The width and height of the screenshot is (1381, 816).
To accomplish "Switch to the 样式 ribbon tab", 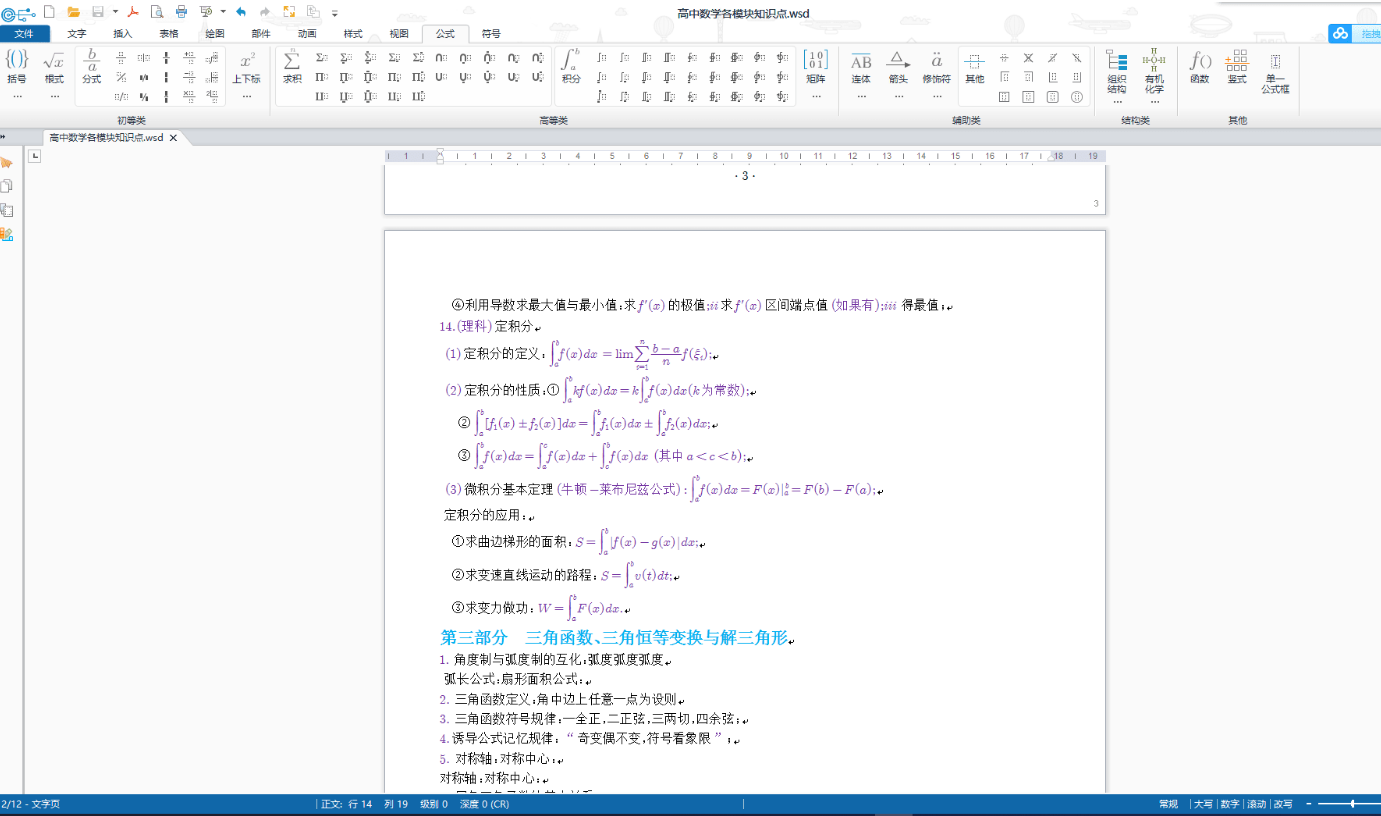I will [x=353, y=34].
